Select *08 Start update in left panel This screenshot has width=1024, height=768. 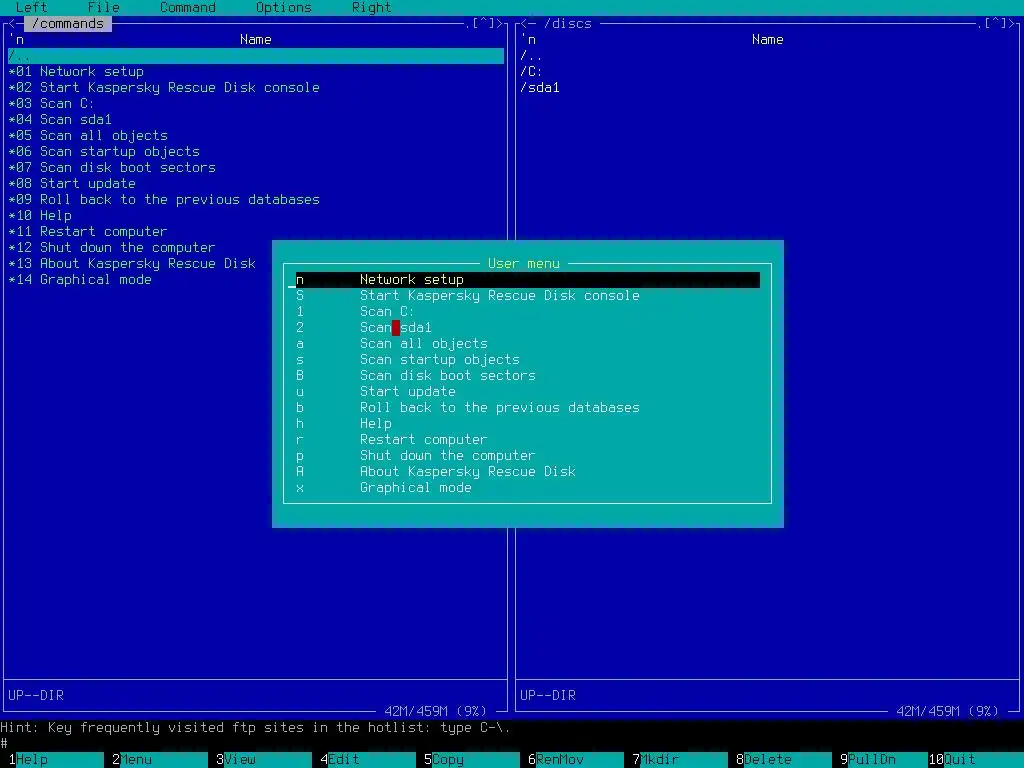pos(256,184)
